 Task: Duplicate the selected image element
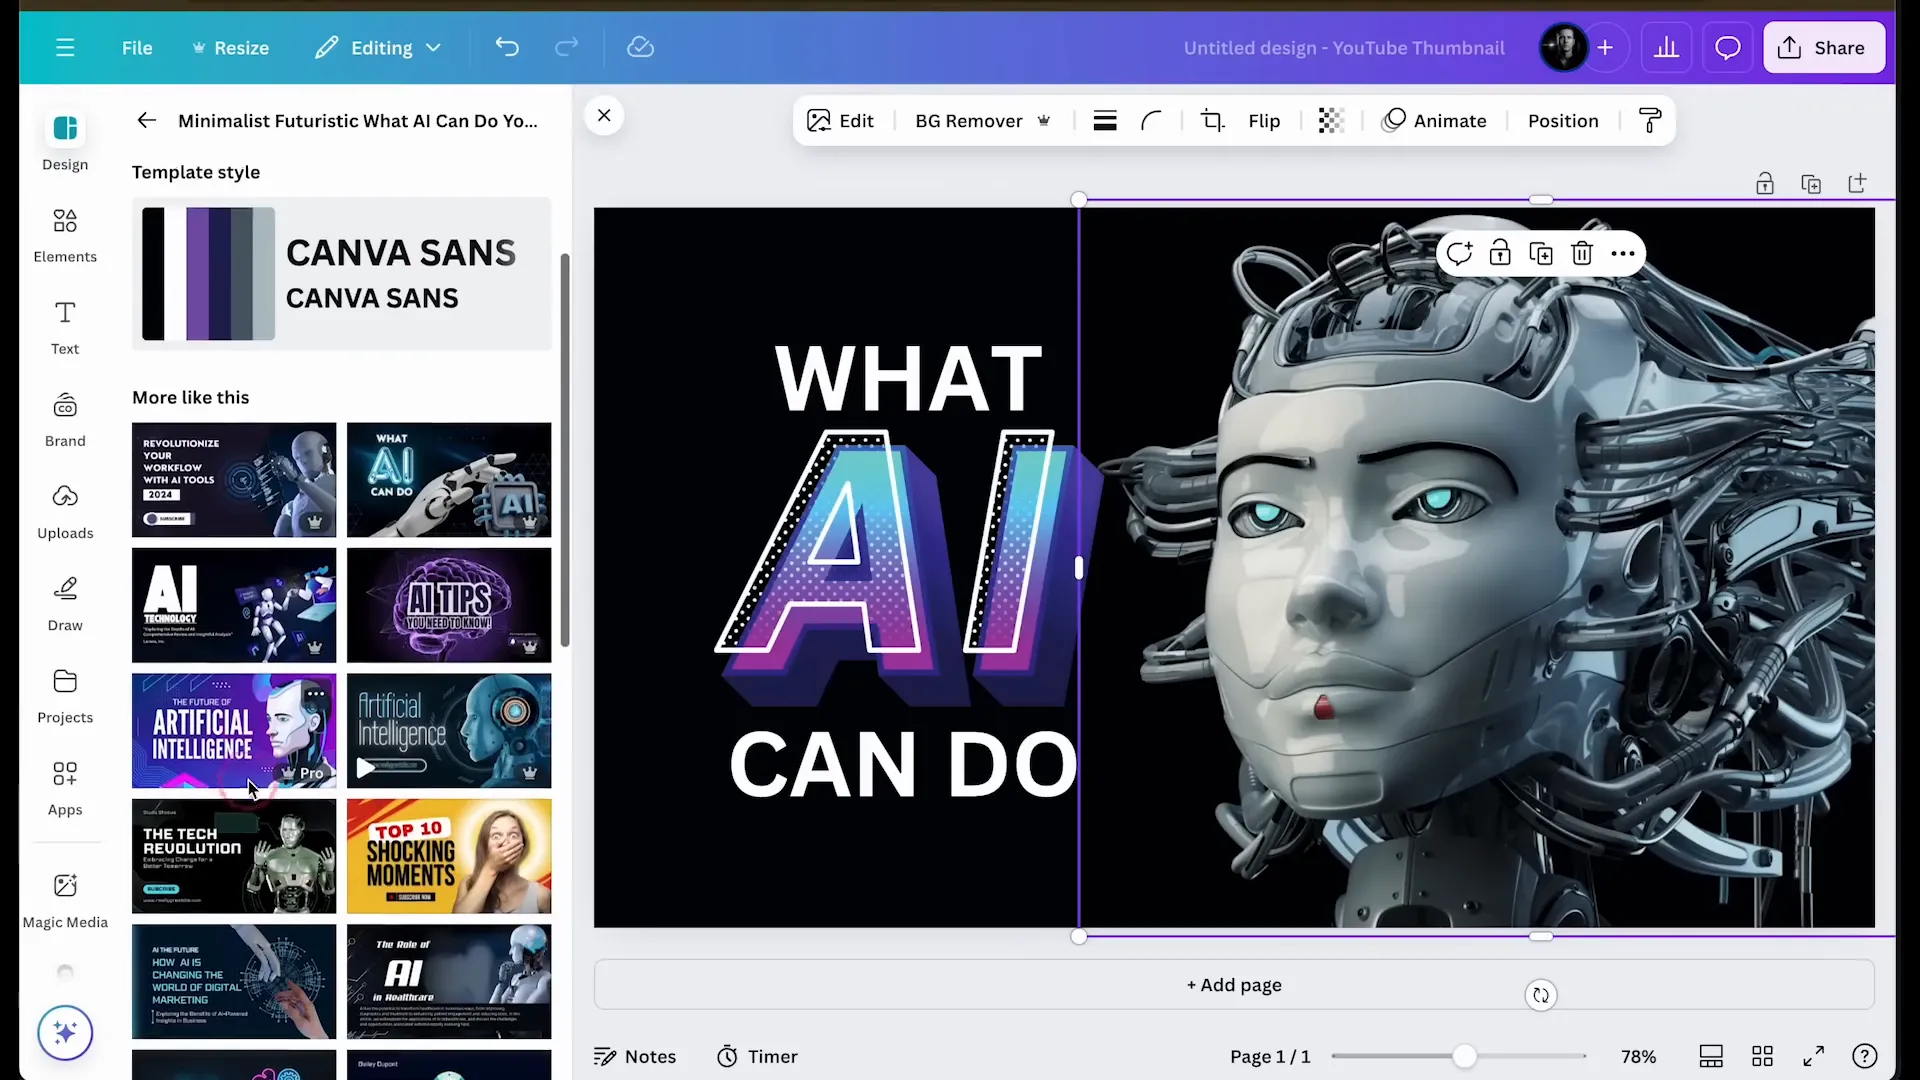1541,253
